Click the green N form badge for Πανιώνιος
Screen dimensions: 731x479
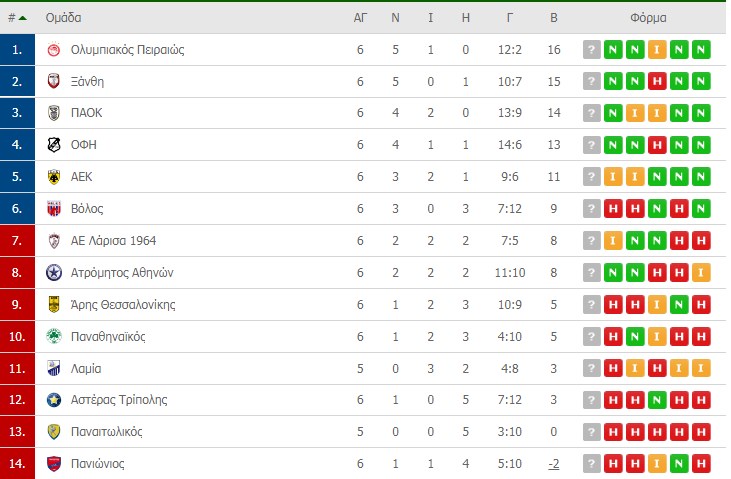679,464
